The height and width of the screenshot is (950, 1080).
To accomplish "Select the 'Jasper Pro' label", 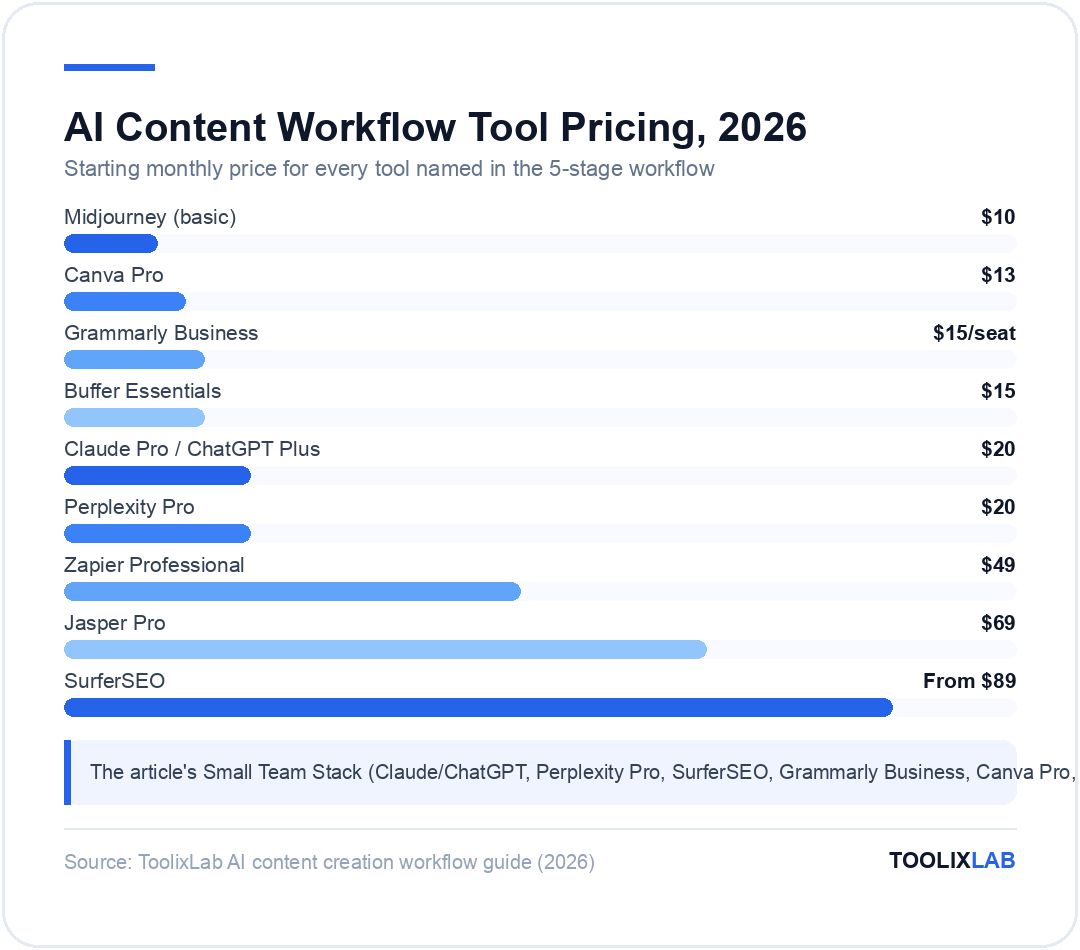I will point(114,623).
